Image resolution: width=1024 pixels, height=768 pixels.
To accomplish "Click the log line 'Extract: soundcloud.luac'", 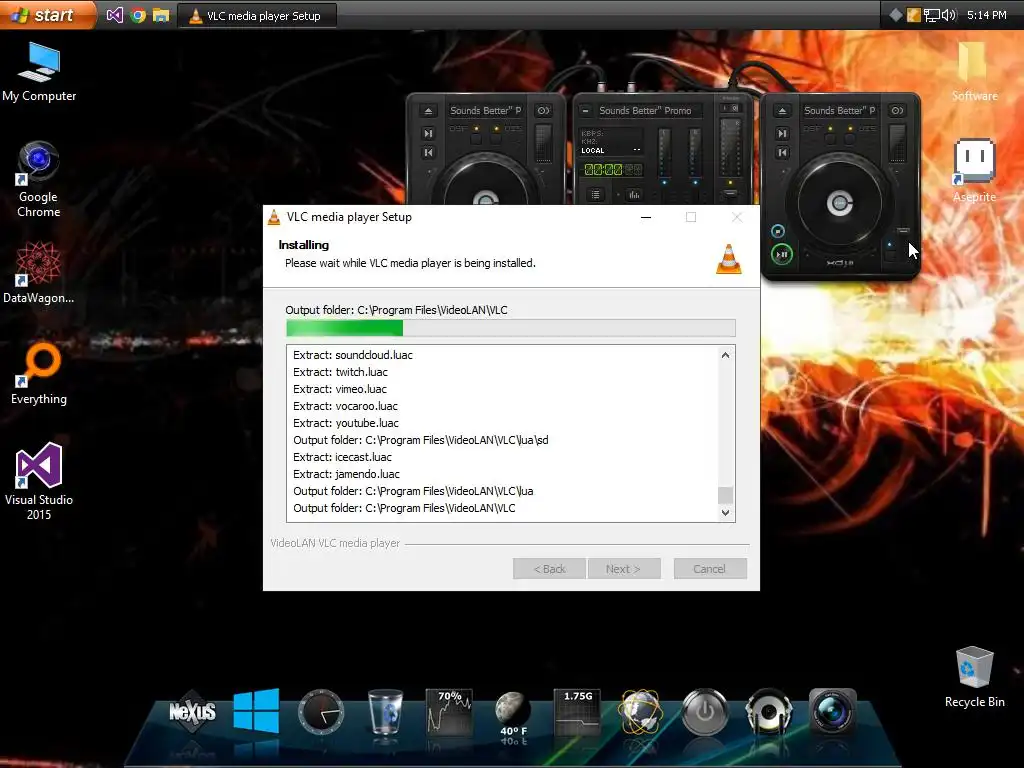I will pos(353,355).
